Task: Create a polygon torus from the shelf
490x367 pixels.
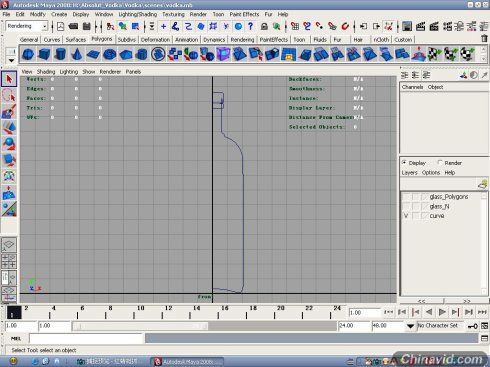Action: [x=109, y=54]
